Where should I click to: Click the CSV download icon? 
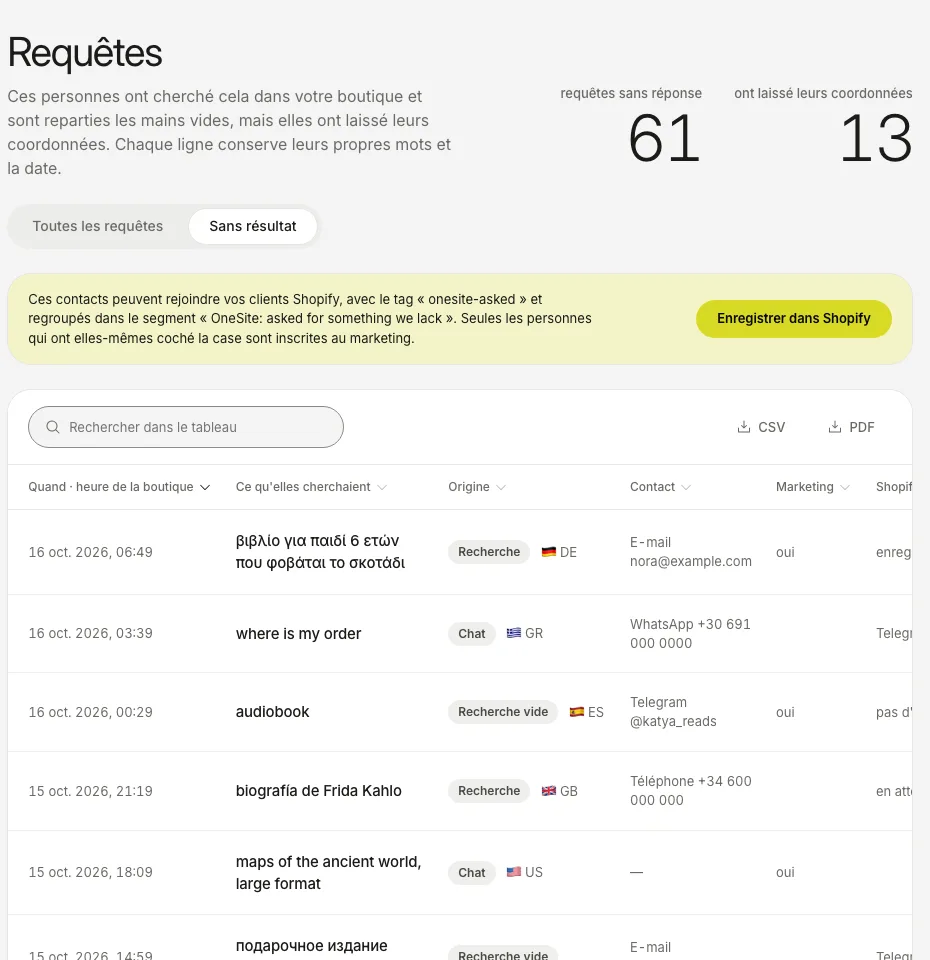pos(743,427)
